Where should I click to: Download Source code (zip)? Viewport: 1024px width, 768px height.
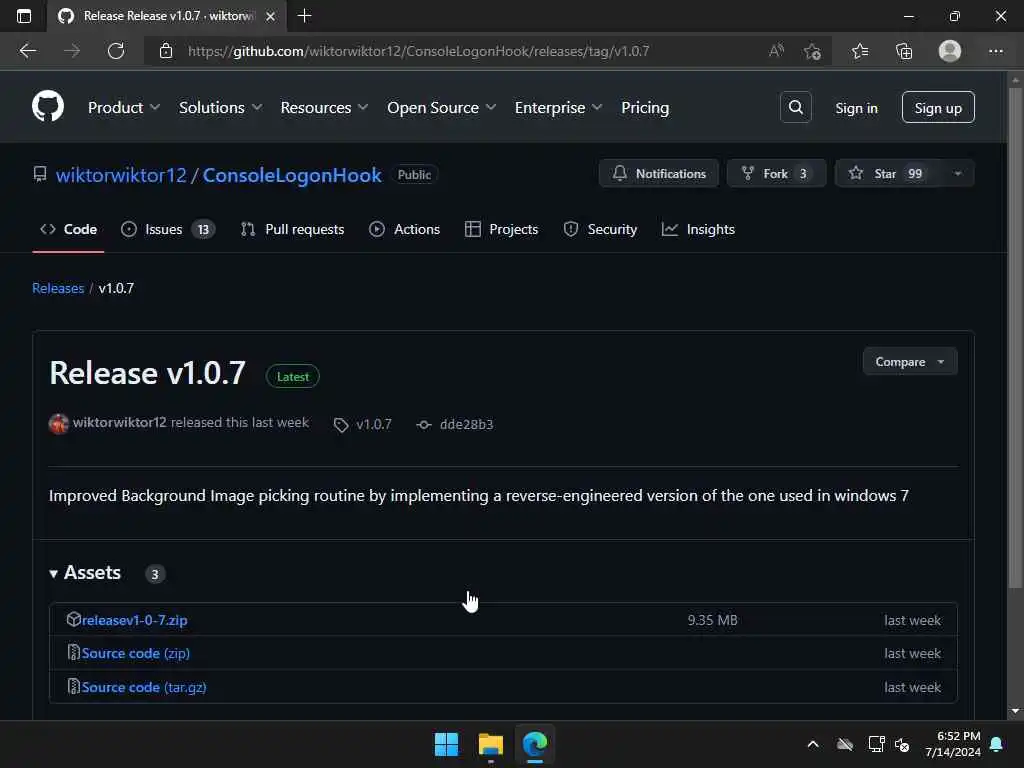[136, 653]
